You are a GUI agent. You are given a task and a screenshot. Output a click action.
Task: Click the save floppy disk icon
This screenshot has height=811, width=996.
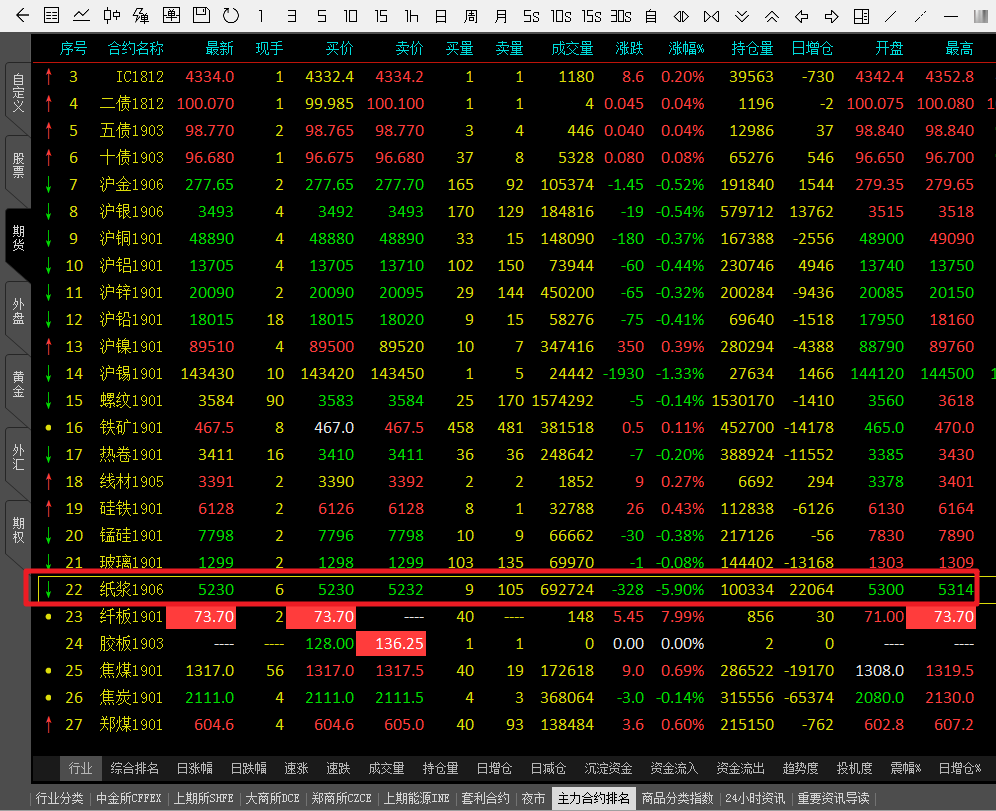click(x=201, y=16)
